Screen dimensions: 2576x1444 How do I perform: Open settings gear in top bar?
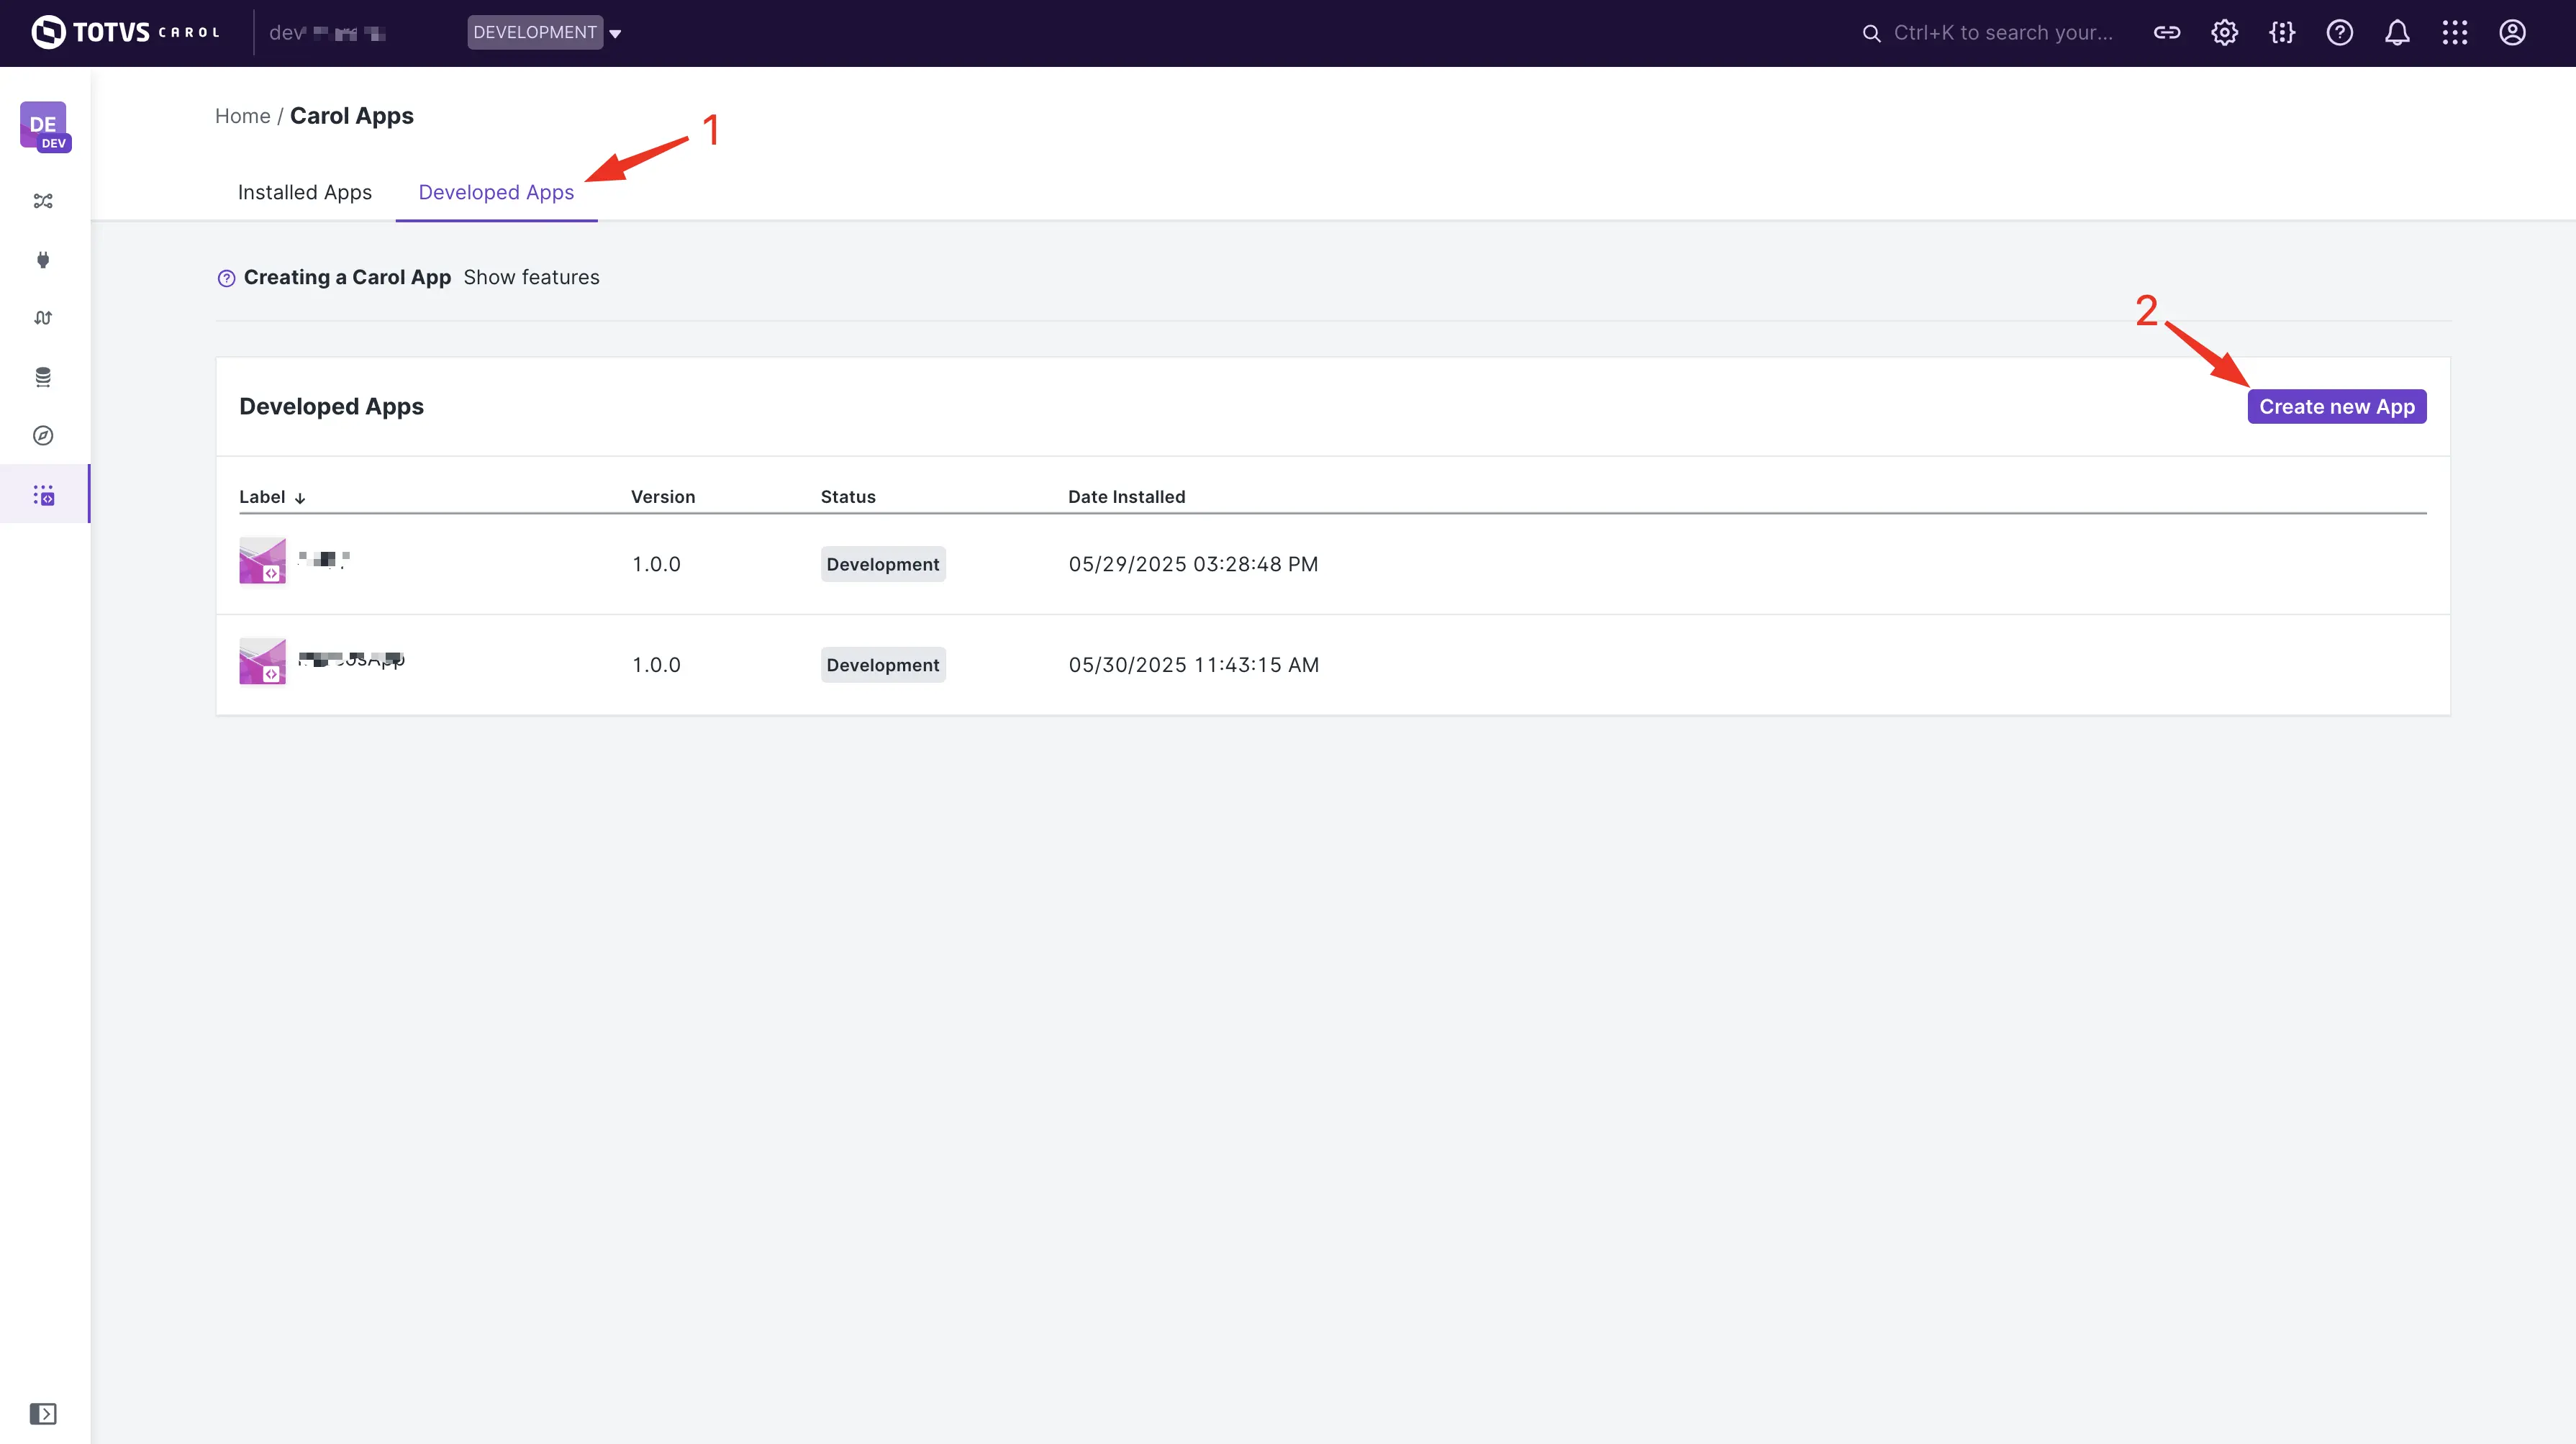point(2224,33)
